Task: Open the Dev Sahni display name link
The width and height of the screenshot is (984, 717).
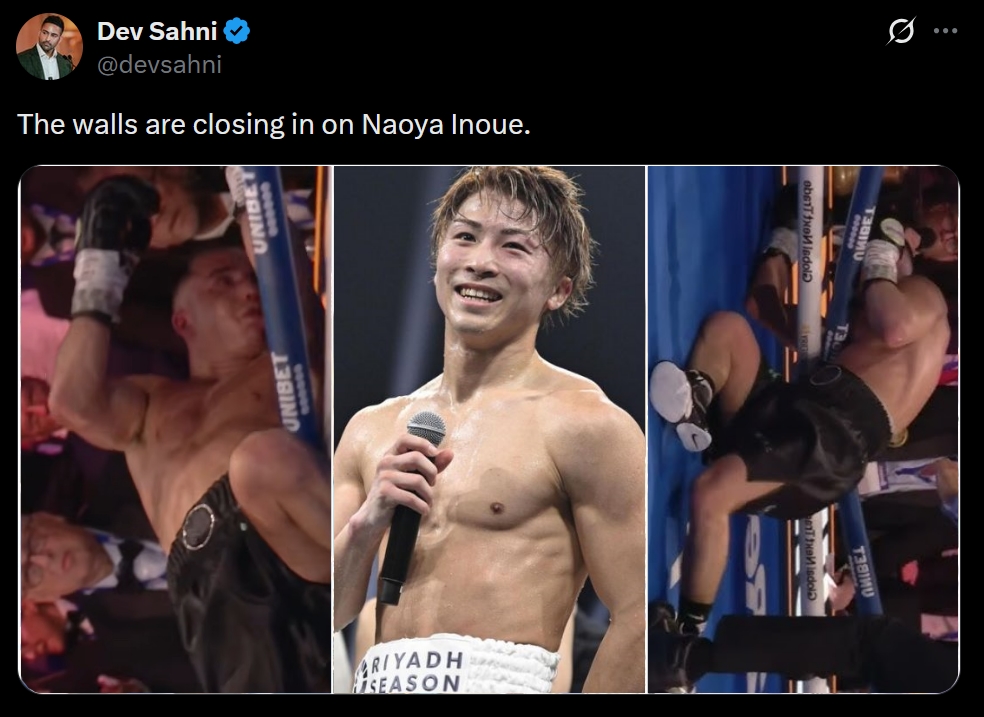Action: tap(157, 31)
